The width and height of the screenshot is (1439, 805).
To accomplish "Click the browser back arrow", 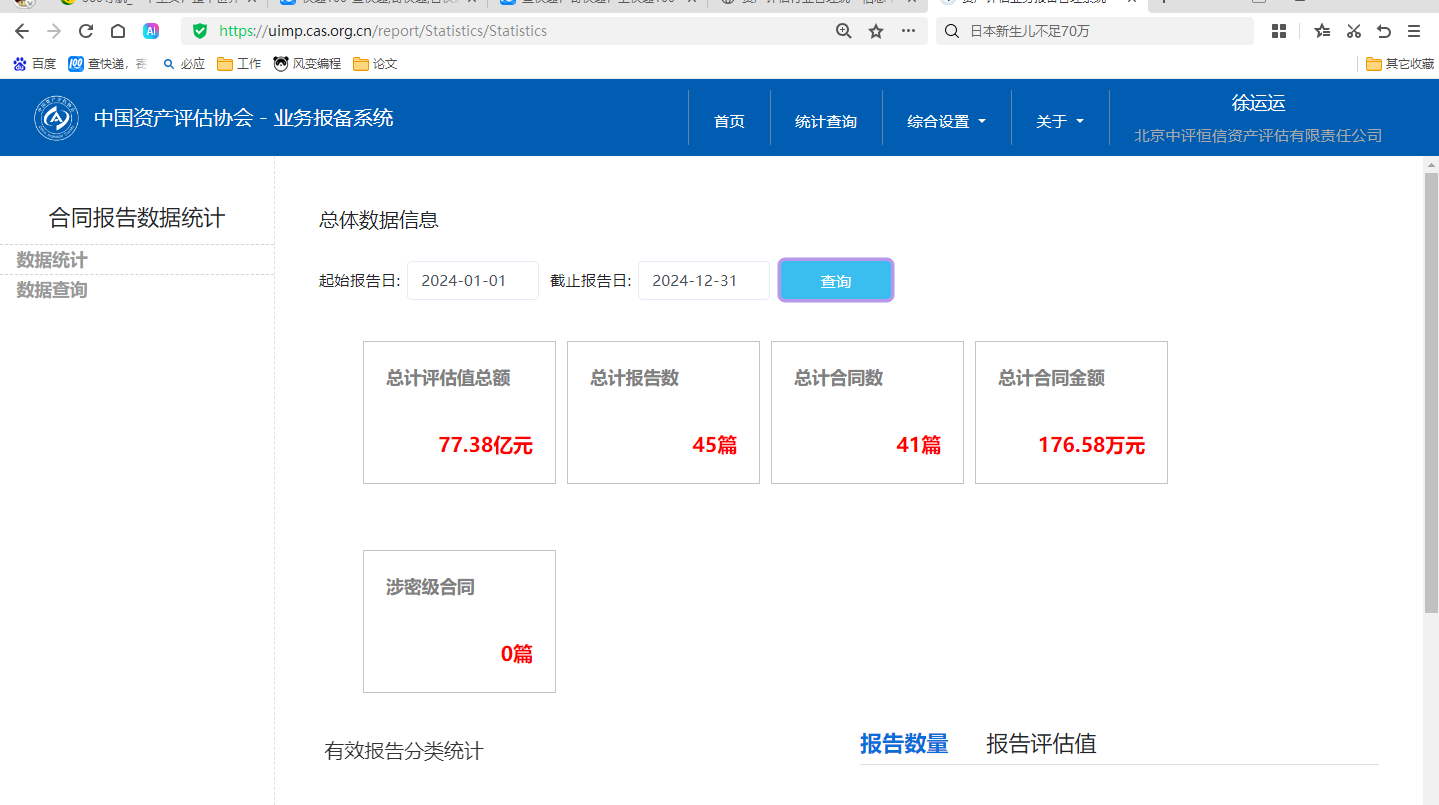I will 22,31.
